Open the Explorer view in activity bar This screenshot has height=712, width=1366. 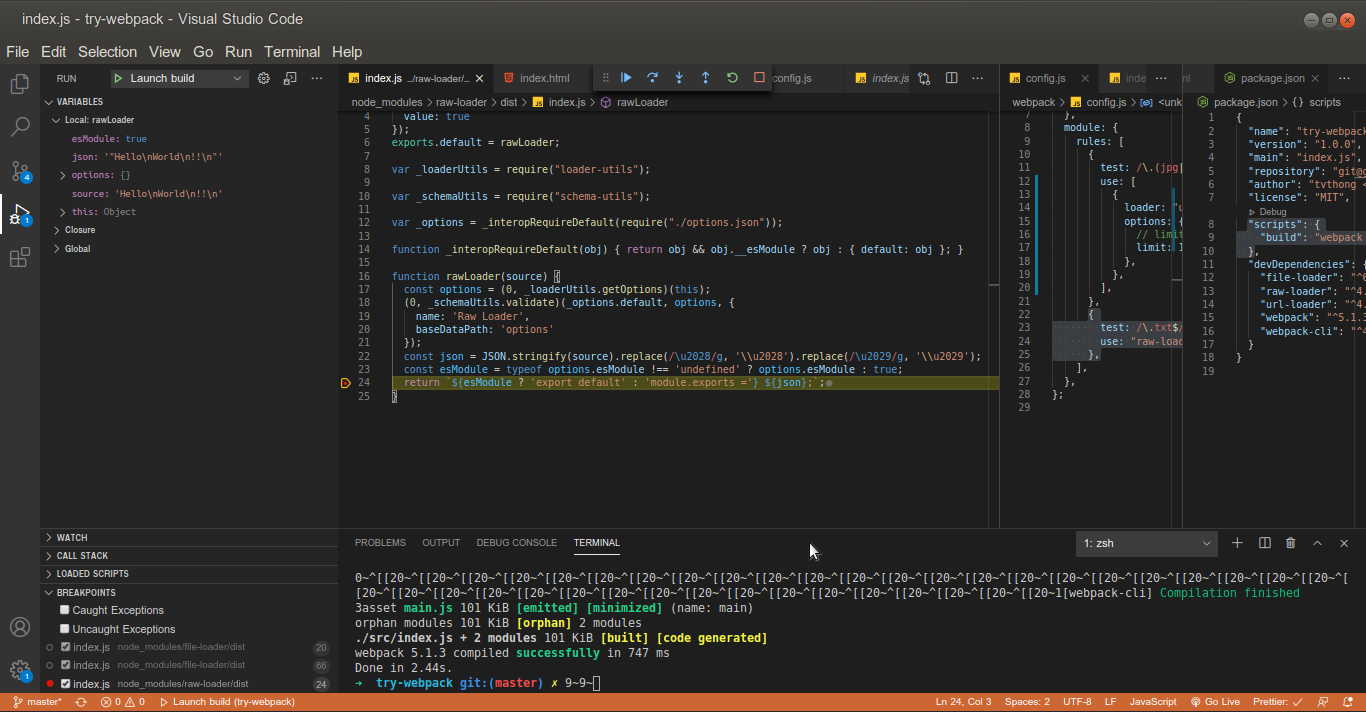(x=19, y=84)
